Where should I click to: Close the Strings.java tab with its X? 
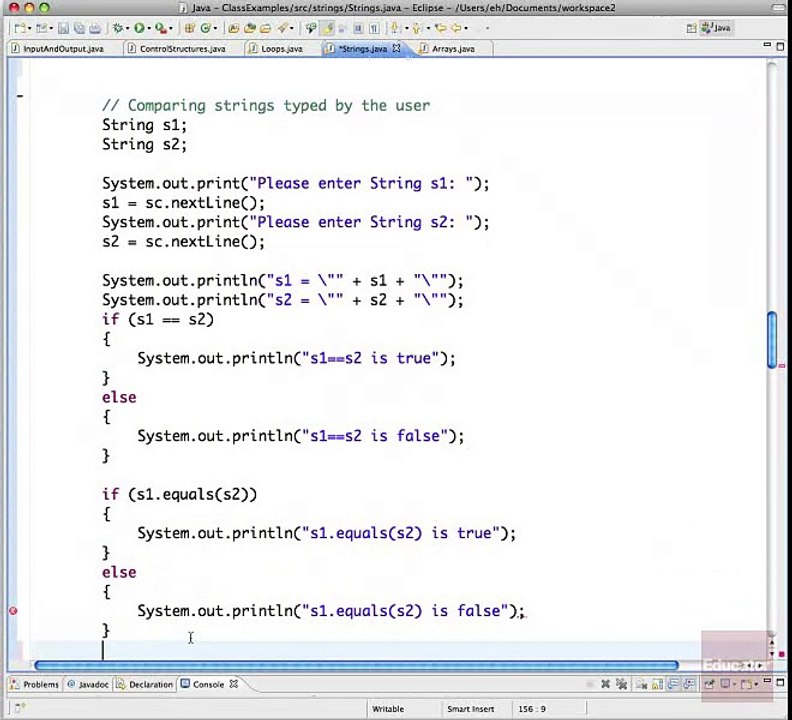click(397, 48)
